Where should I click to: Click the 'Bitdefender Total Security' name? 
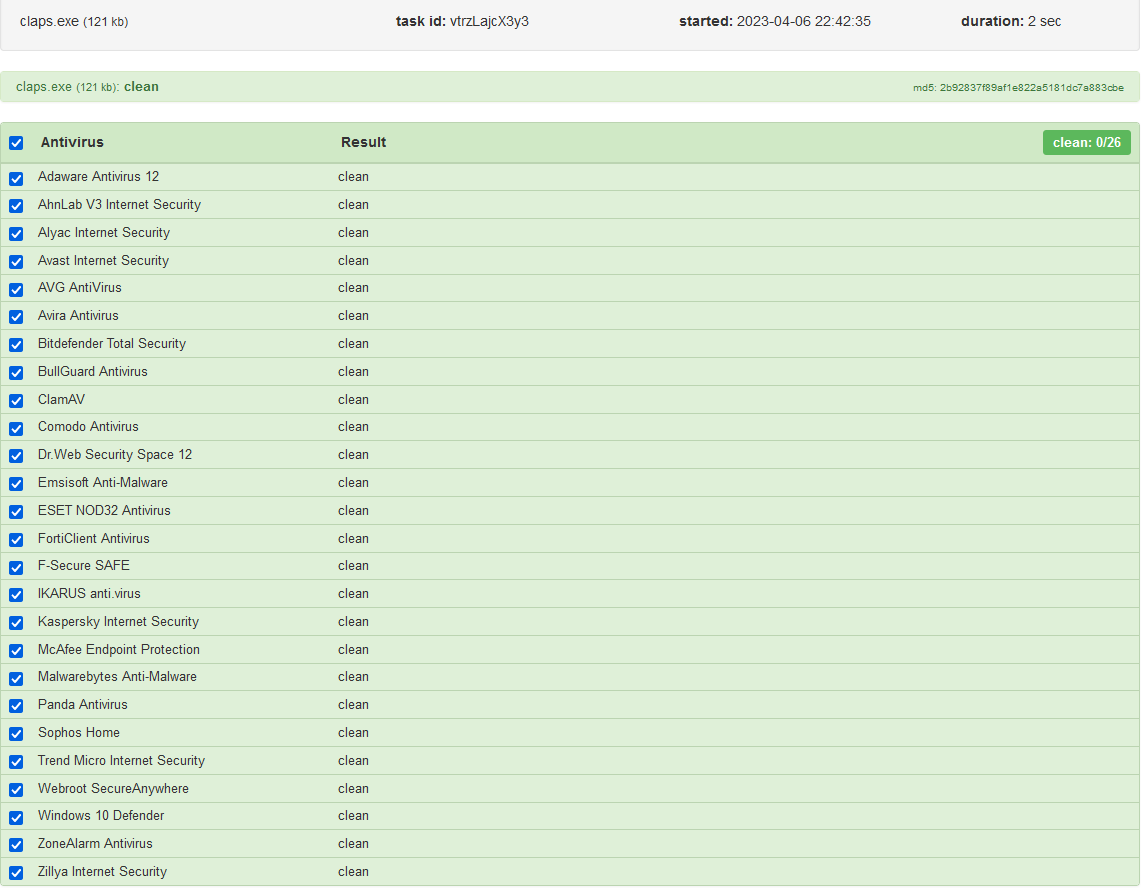point(112,343)
